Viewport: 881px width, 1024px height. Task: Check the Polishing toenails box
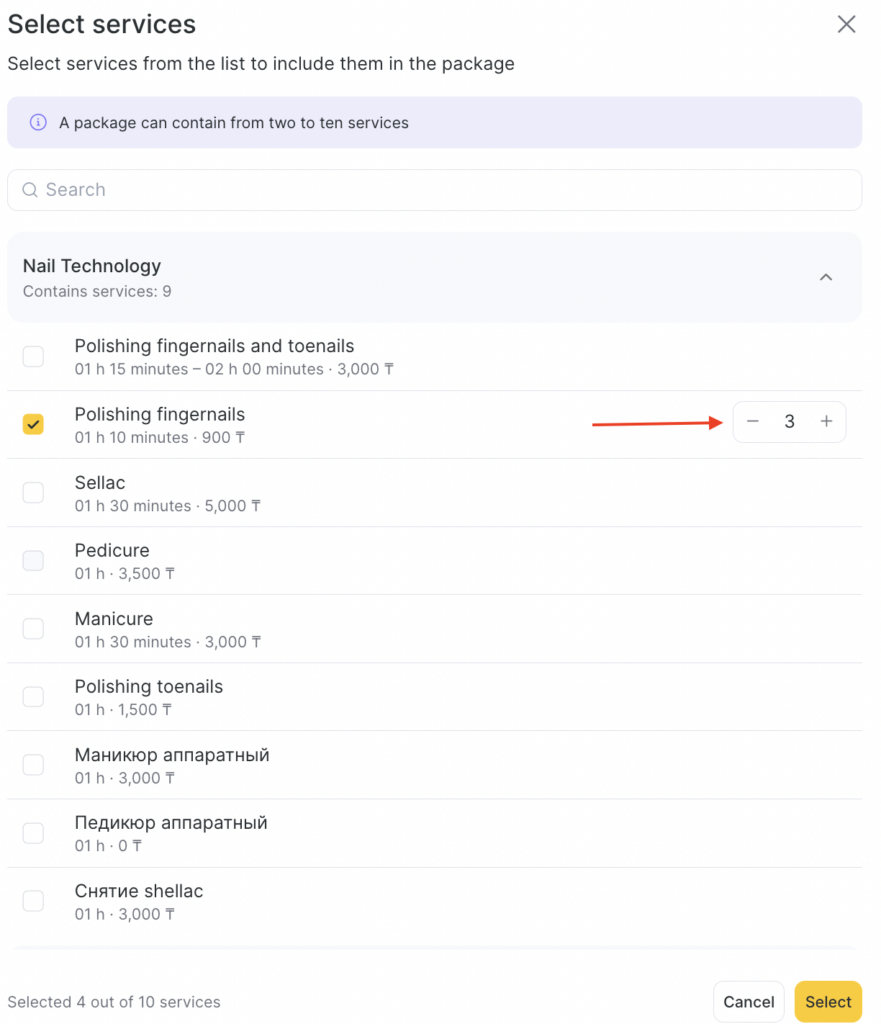coord(33,696)
